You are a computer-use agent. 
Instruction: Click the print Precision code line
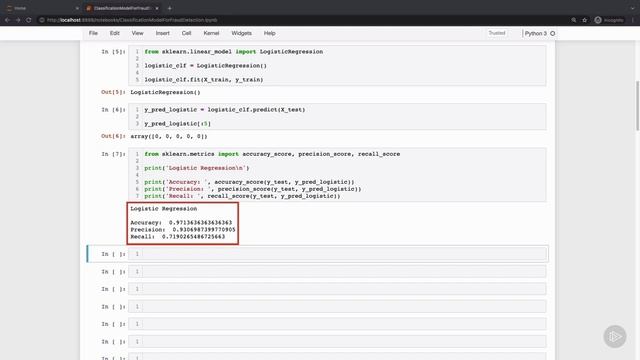coord(253,189)
